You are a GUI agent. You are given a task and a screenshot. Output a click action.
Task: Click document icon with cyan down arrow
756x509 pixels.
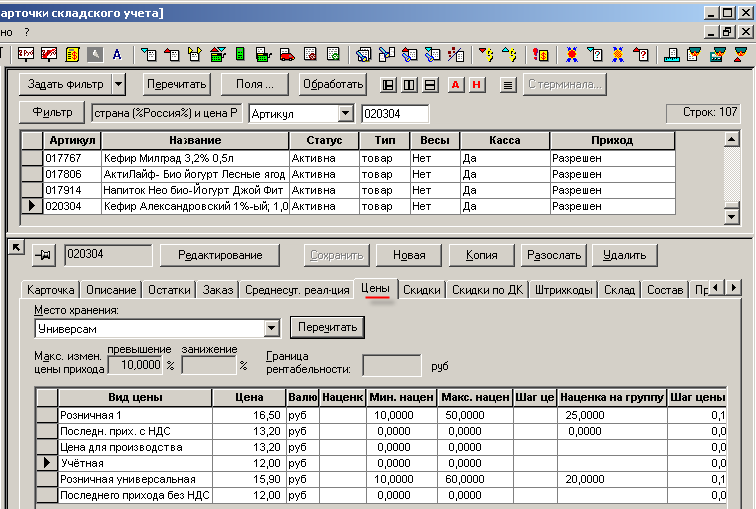pyautogui.click(x=148, y=54)
